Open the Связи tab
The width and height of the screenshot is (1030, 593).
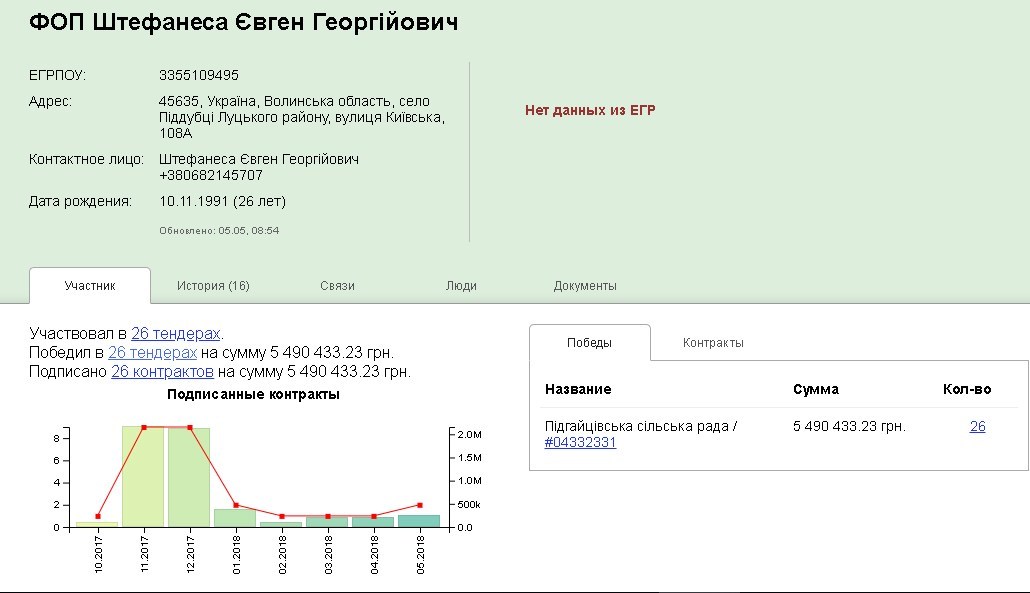[337, 286]
